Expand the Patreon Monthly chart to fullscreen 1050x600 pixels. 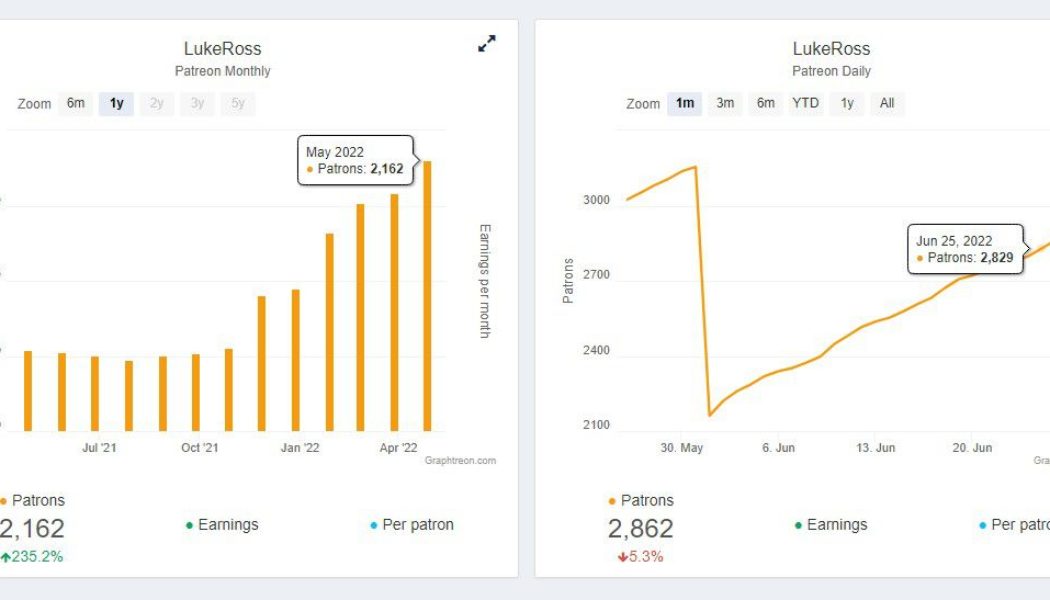point(487,44)
